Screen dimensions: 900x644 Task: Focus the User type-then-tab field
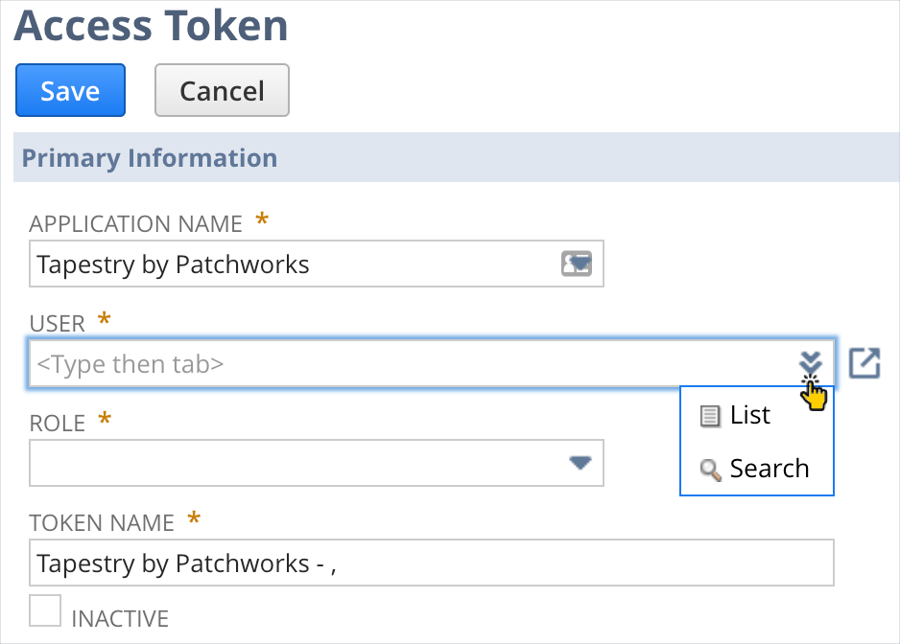coord(400,364)
